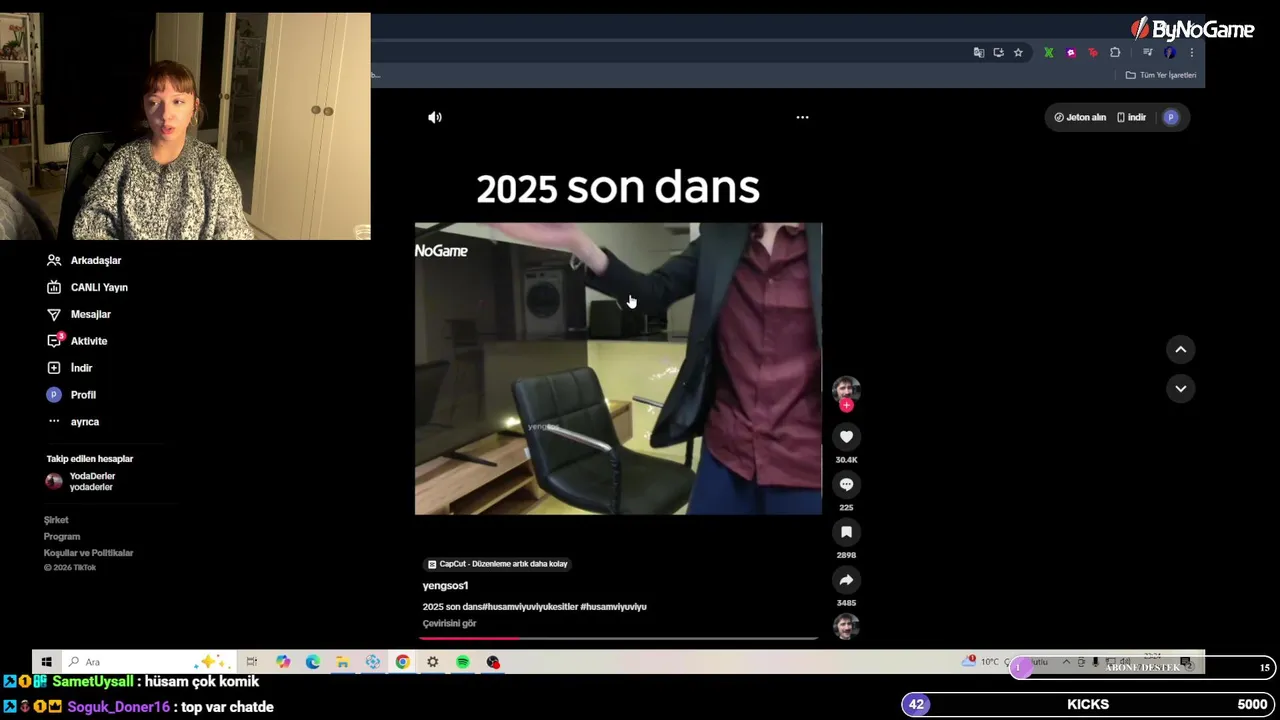Click the Chrome translate page icon
The height and width of the screenshot is (720, 1280).
coord(978,53)
